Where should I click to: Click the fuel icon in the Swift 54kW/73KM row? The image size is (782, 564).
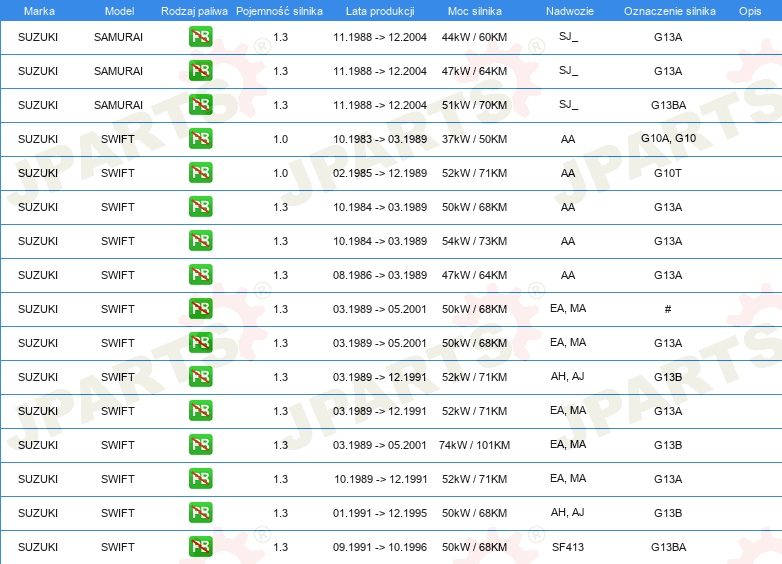[x=200, y=240]
